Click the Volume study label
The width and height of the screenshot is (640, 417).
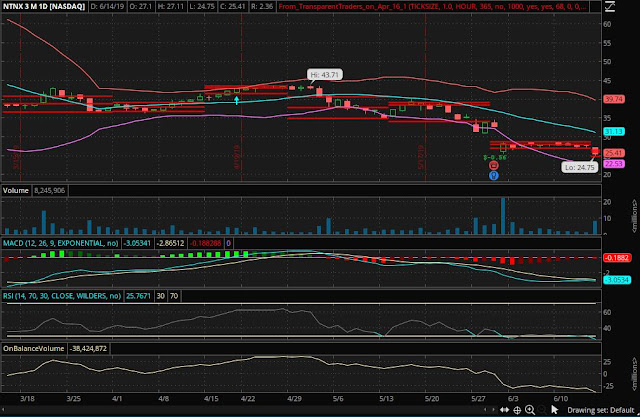coord(16,191)
